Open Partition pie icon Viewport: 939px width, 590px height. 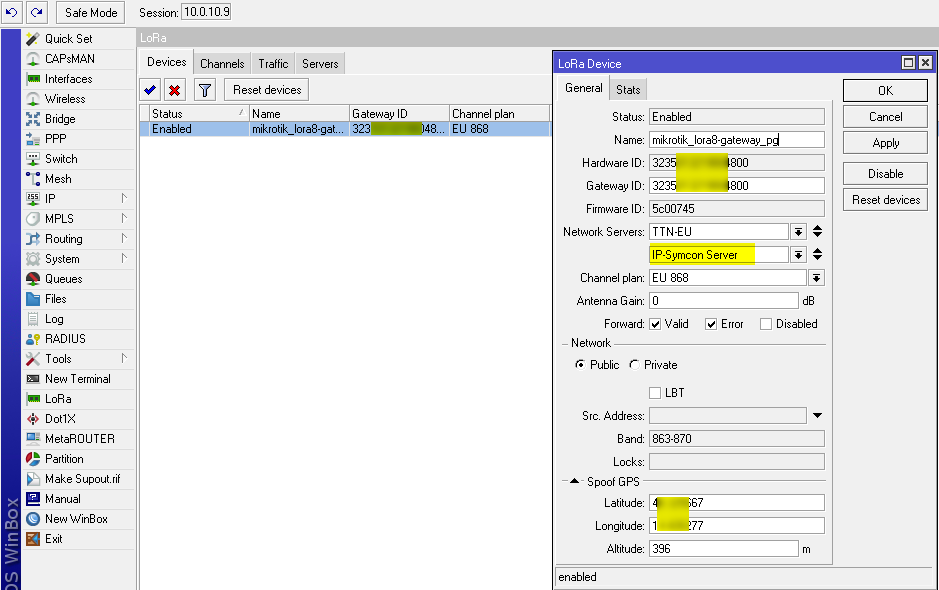(33, 459)
